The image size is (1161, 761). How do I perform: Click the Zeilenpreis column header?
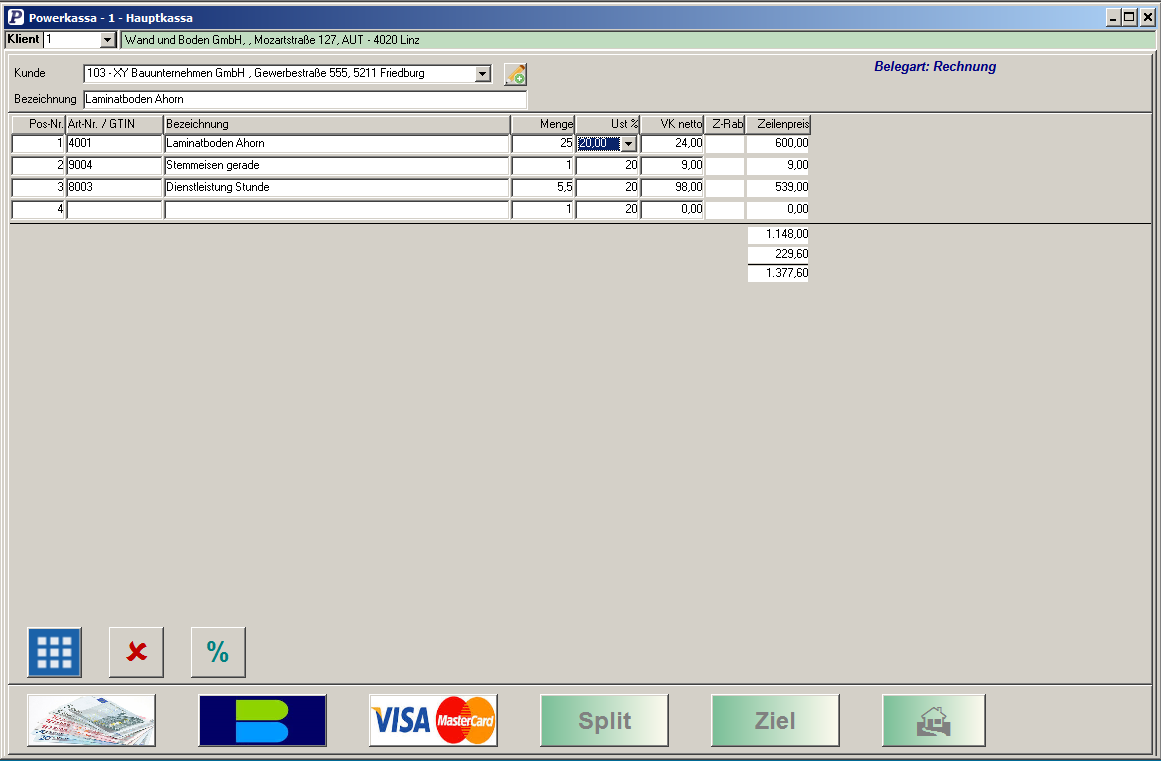click(x=778, y=124)
